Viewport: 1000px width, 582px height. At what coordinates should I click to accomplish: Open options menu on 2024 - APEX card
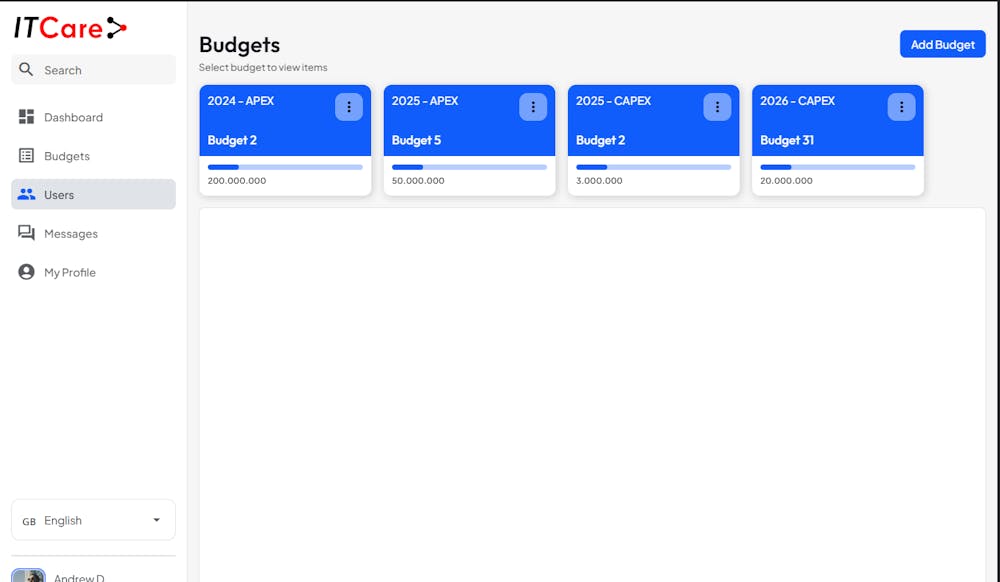click(349, 107)
